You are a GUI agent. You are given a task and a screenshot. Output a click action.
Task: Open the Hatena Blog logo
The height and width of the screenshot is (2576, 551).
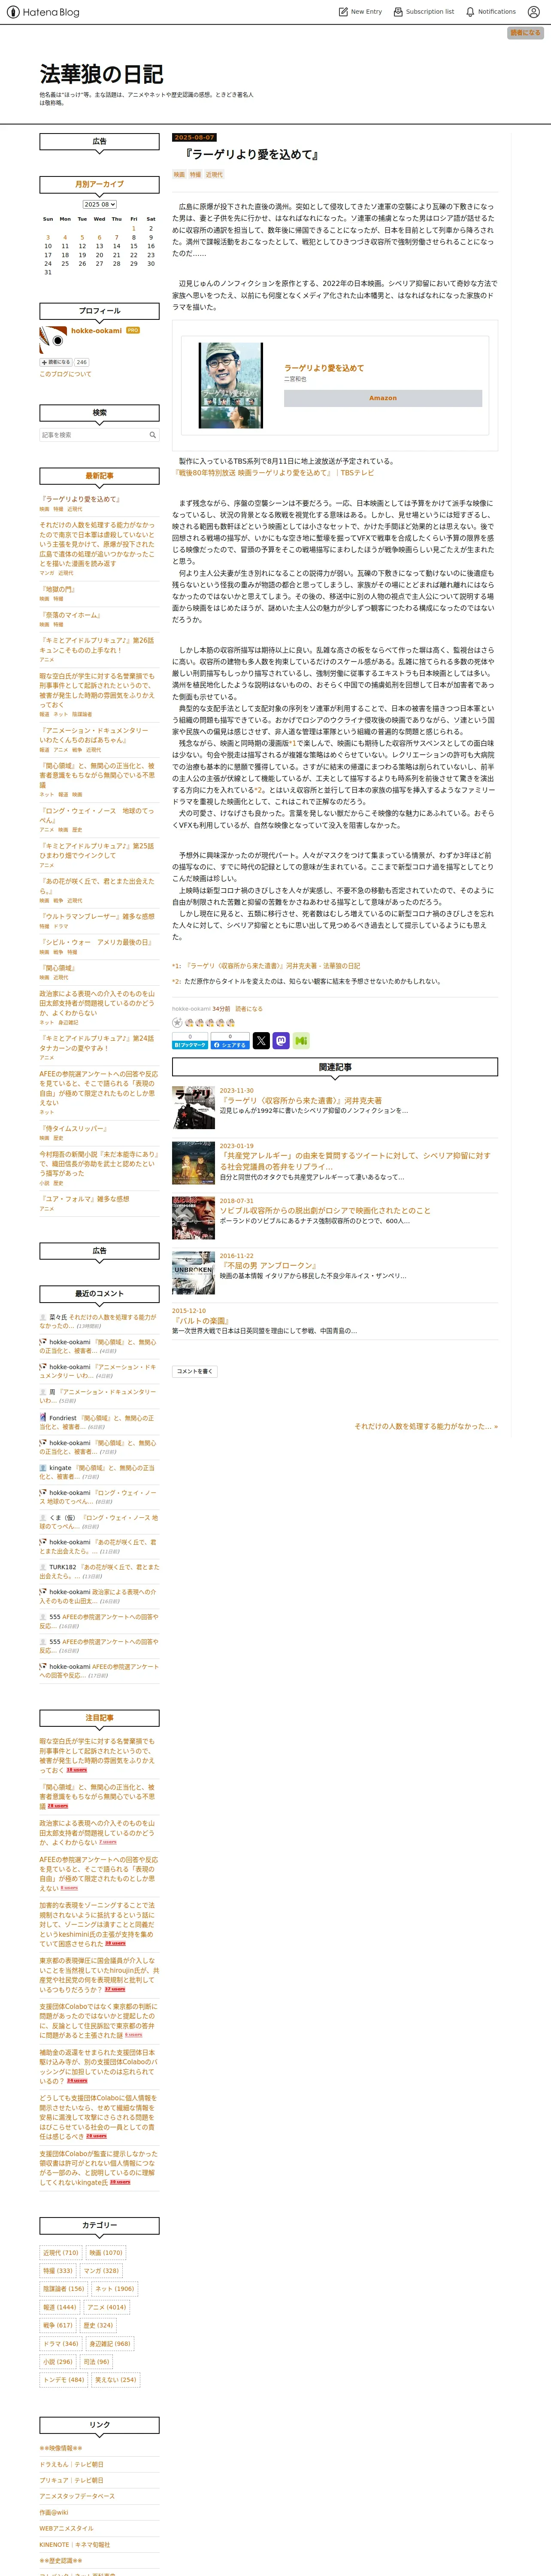(42, 12)
